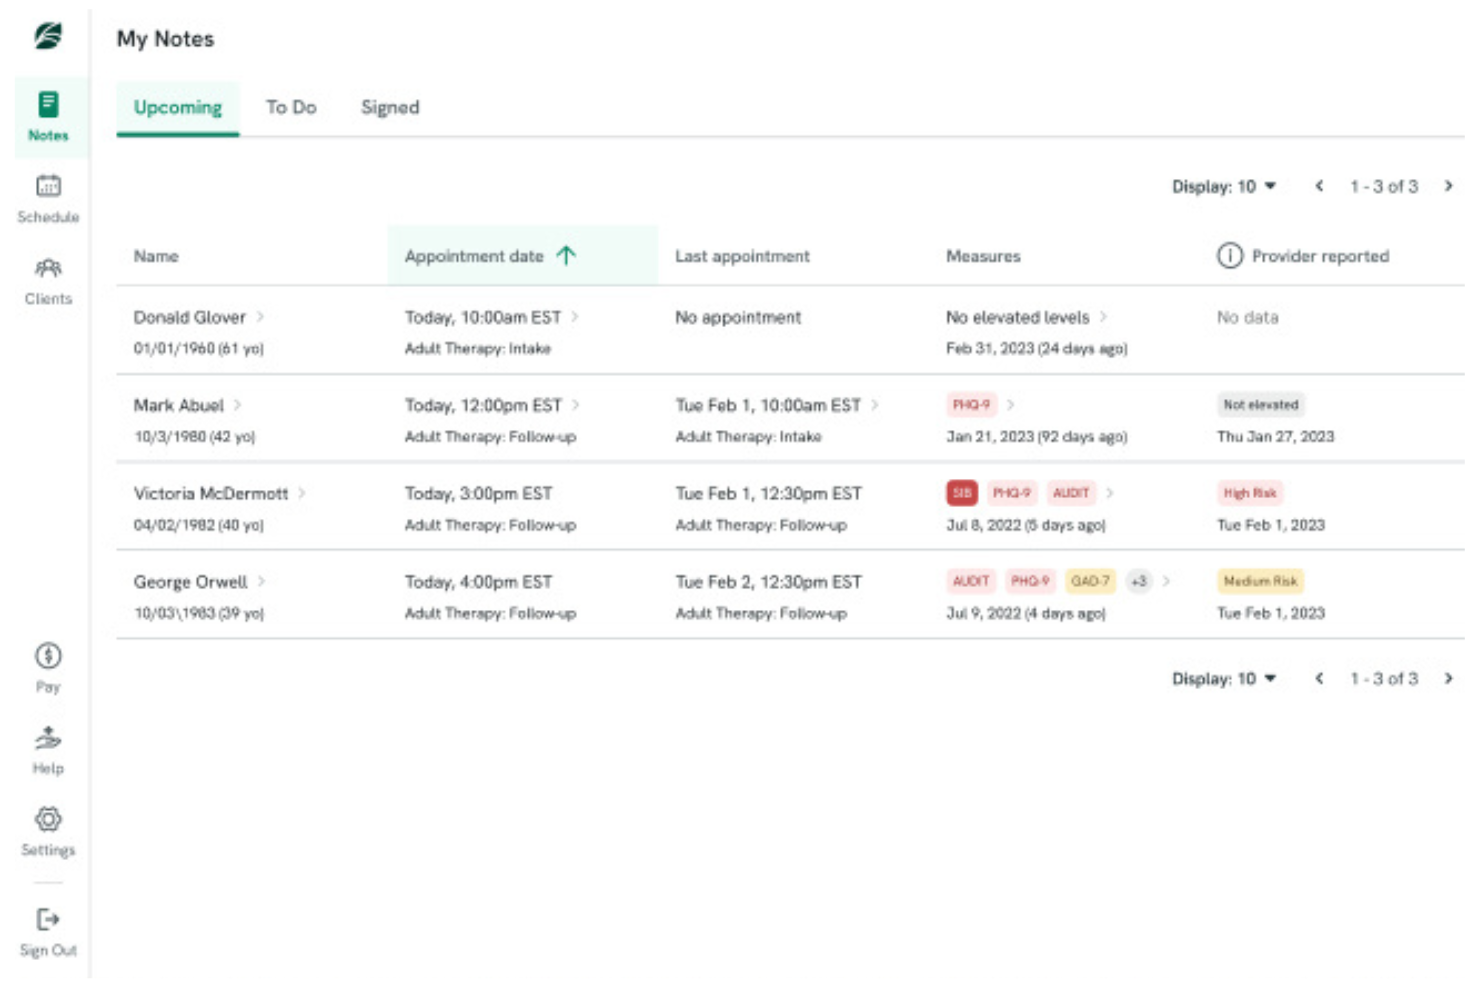
Task: Expand chevron next to Donald Glover
Action: pos(260,316)
